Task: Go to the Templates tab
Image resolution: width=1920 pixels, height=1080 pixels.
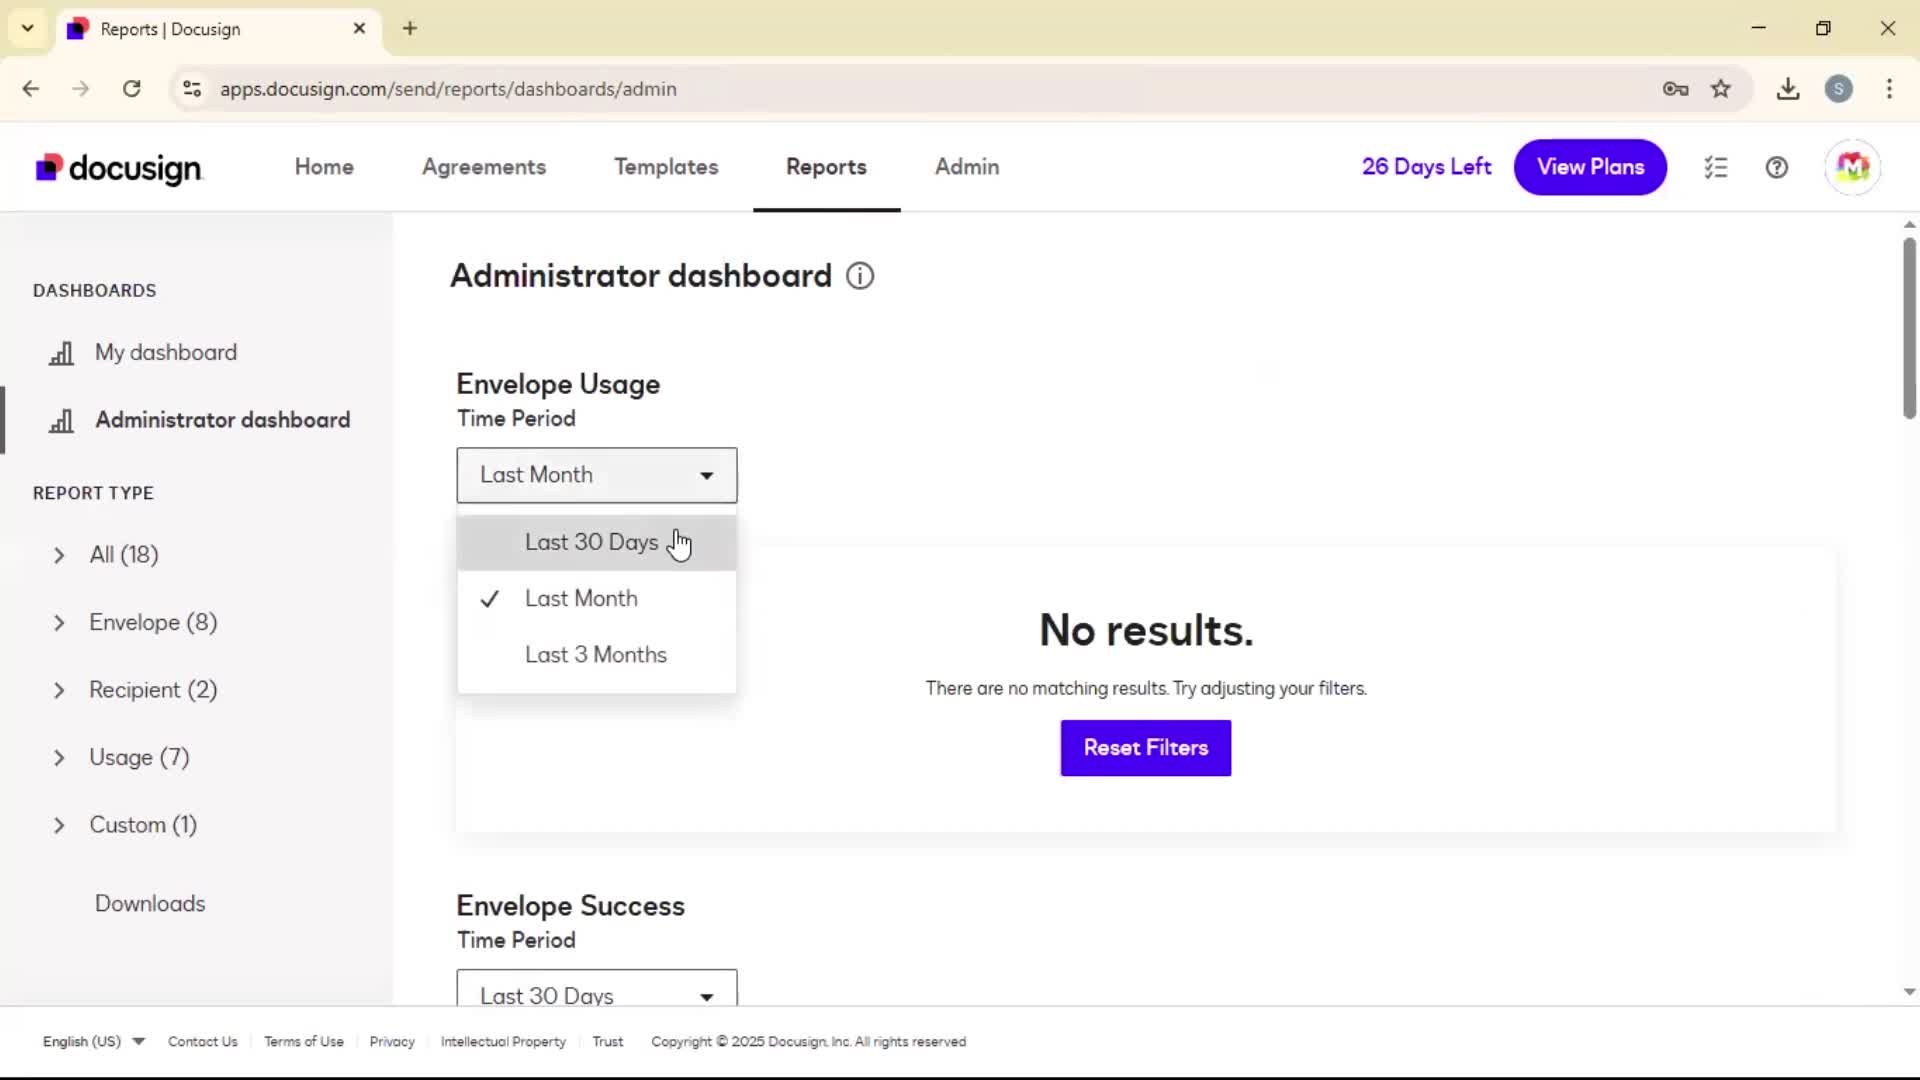Action: click(x=666, y=167)
